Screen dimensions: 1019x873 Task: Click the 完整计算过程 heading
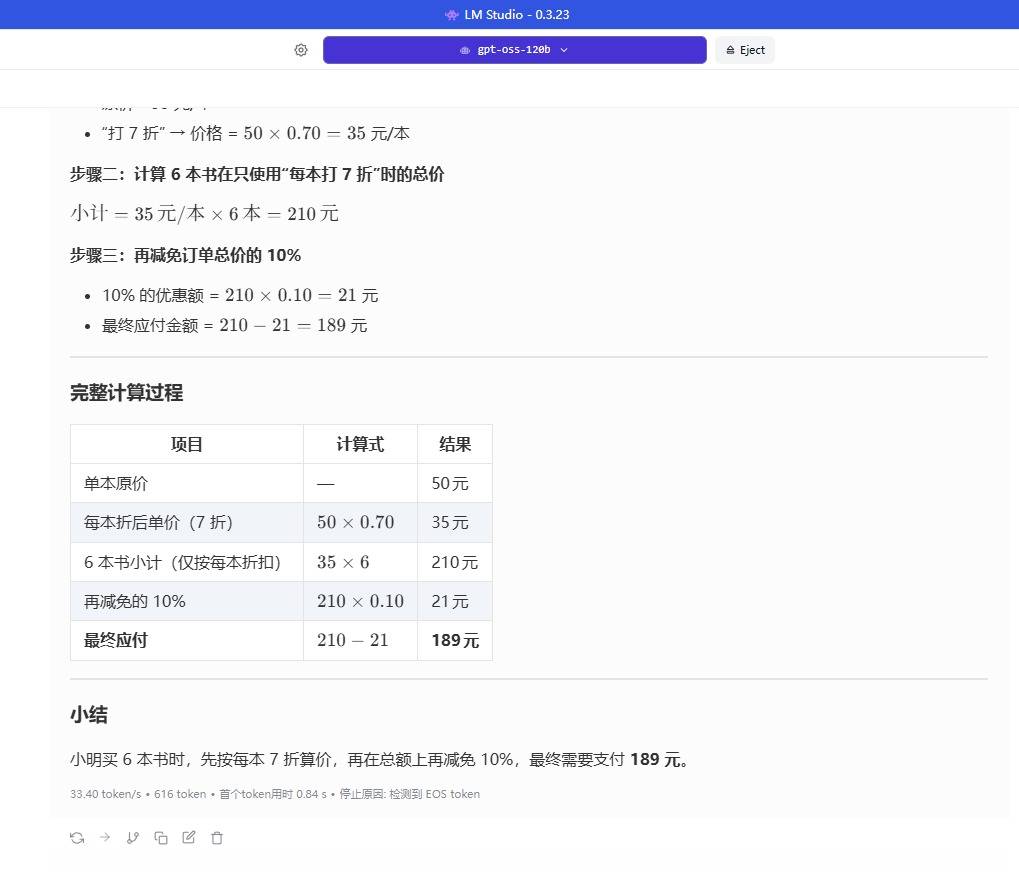[127, 393]
